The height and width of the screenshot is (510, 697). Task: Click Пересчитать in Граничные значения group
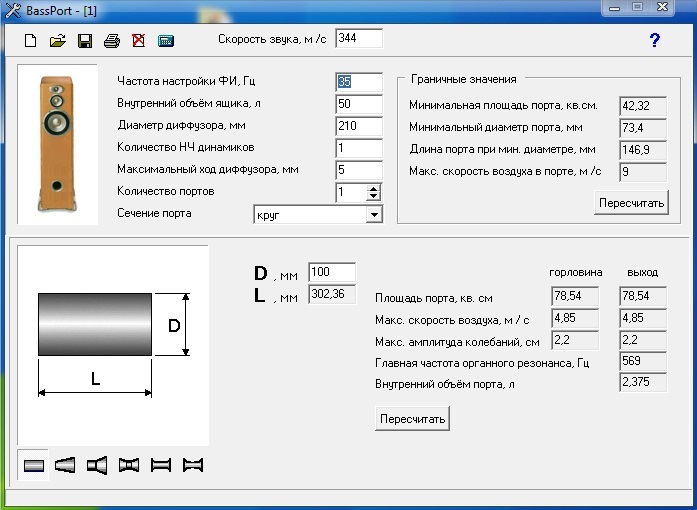click(x=631, y=203)
